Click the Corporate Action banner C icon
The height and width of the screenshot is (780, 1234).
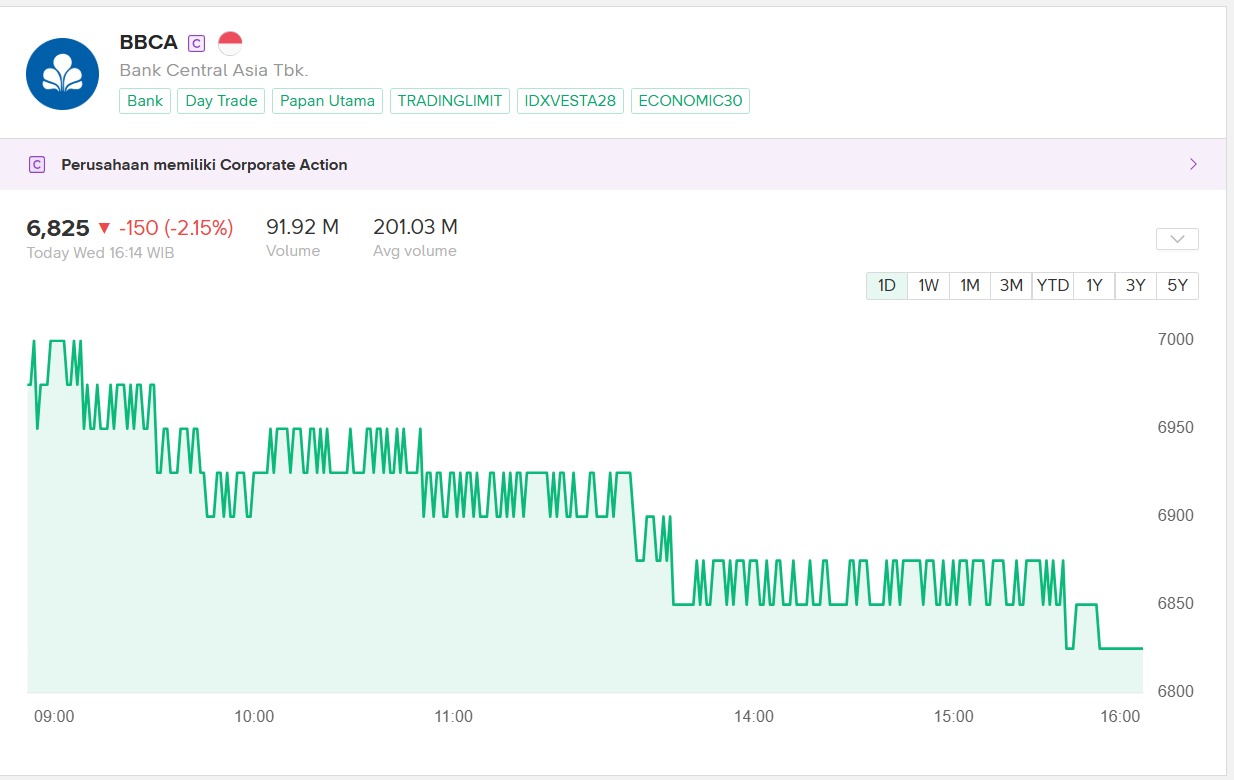(37, 165)
